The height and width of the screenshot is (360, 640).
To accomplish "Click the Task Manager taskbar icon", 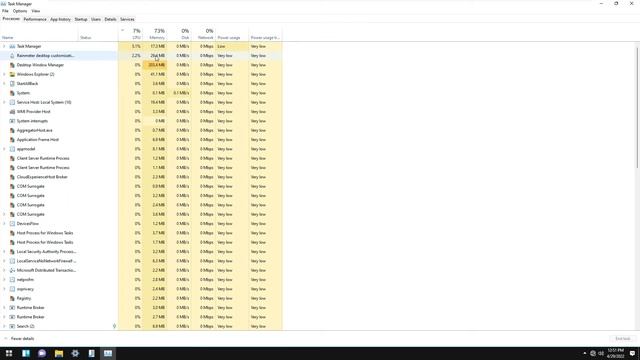I will point(108,353).
